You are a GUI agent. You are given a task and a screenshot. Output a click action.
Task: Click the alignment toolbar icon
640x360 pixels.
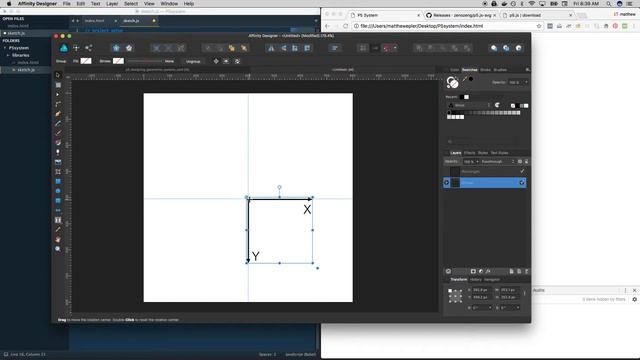[335, 48]
